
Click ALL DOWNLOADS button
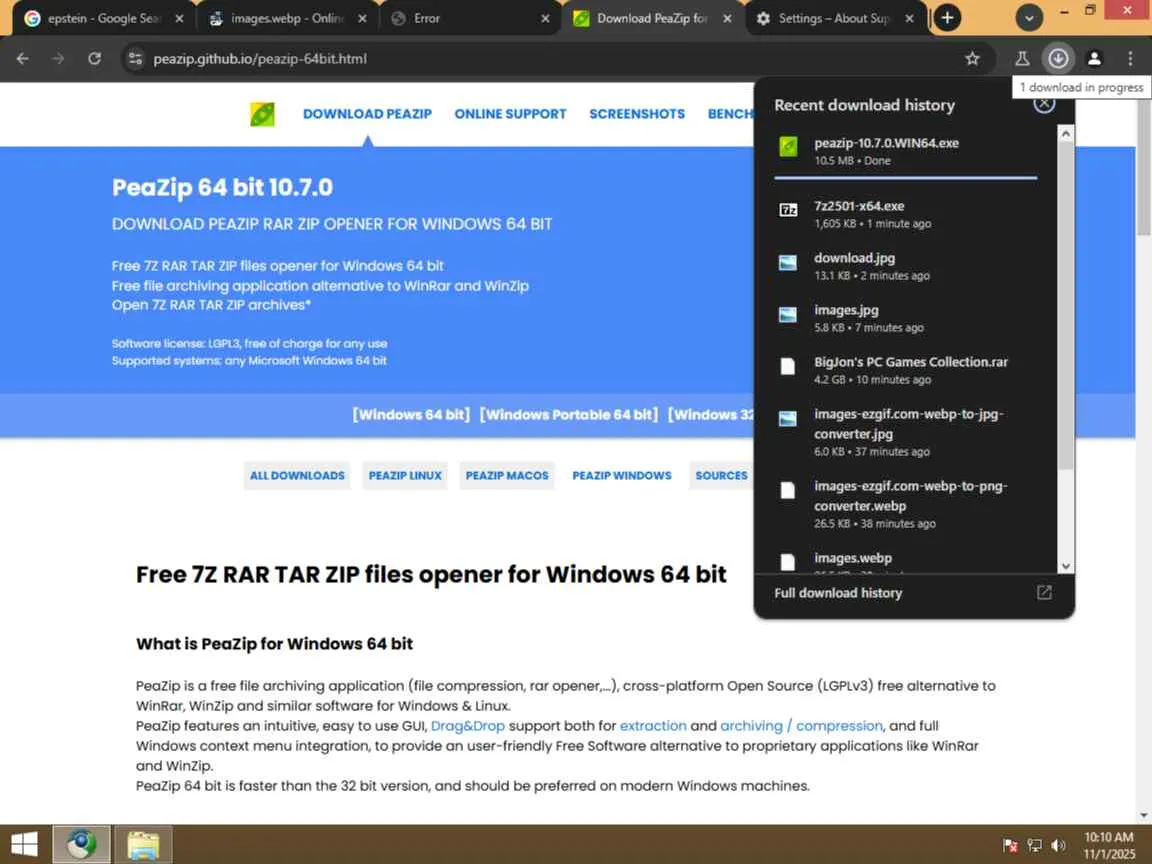[x=297, y=475]
